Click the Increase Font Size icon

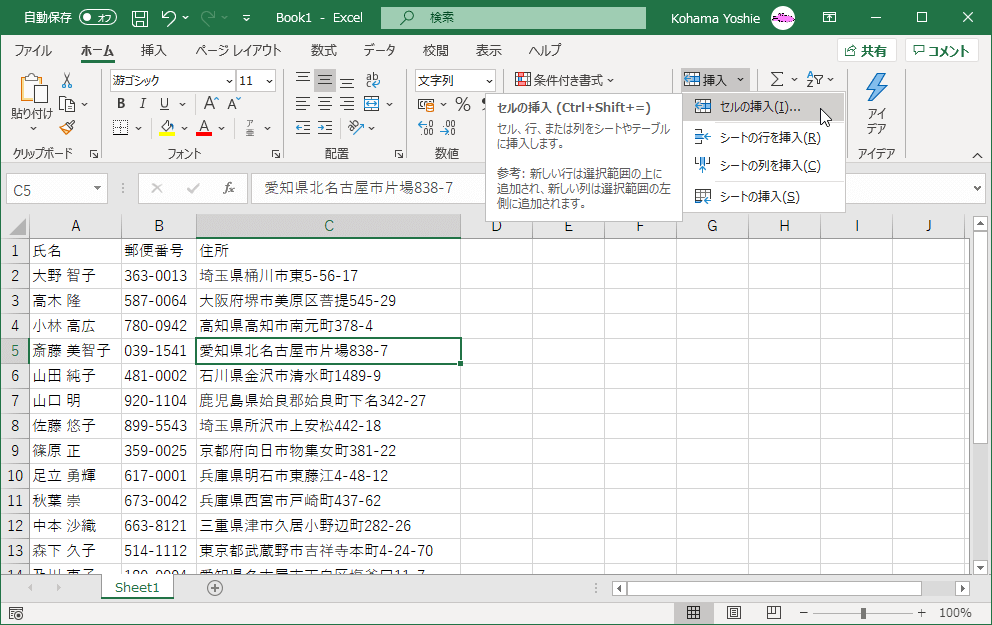211,102
